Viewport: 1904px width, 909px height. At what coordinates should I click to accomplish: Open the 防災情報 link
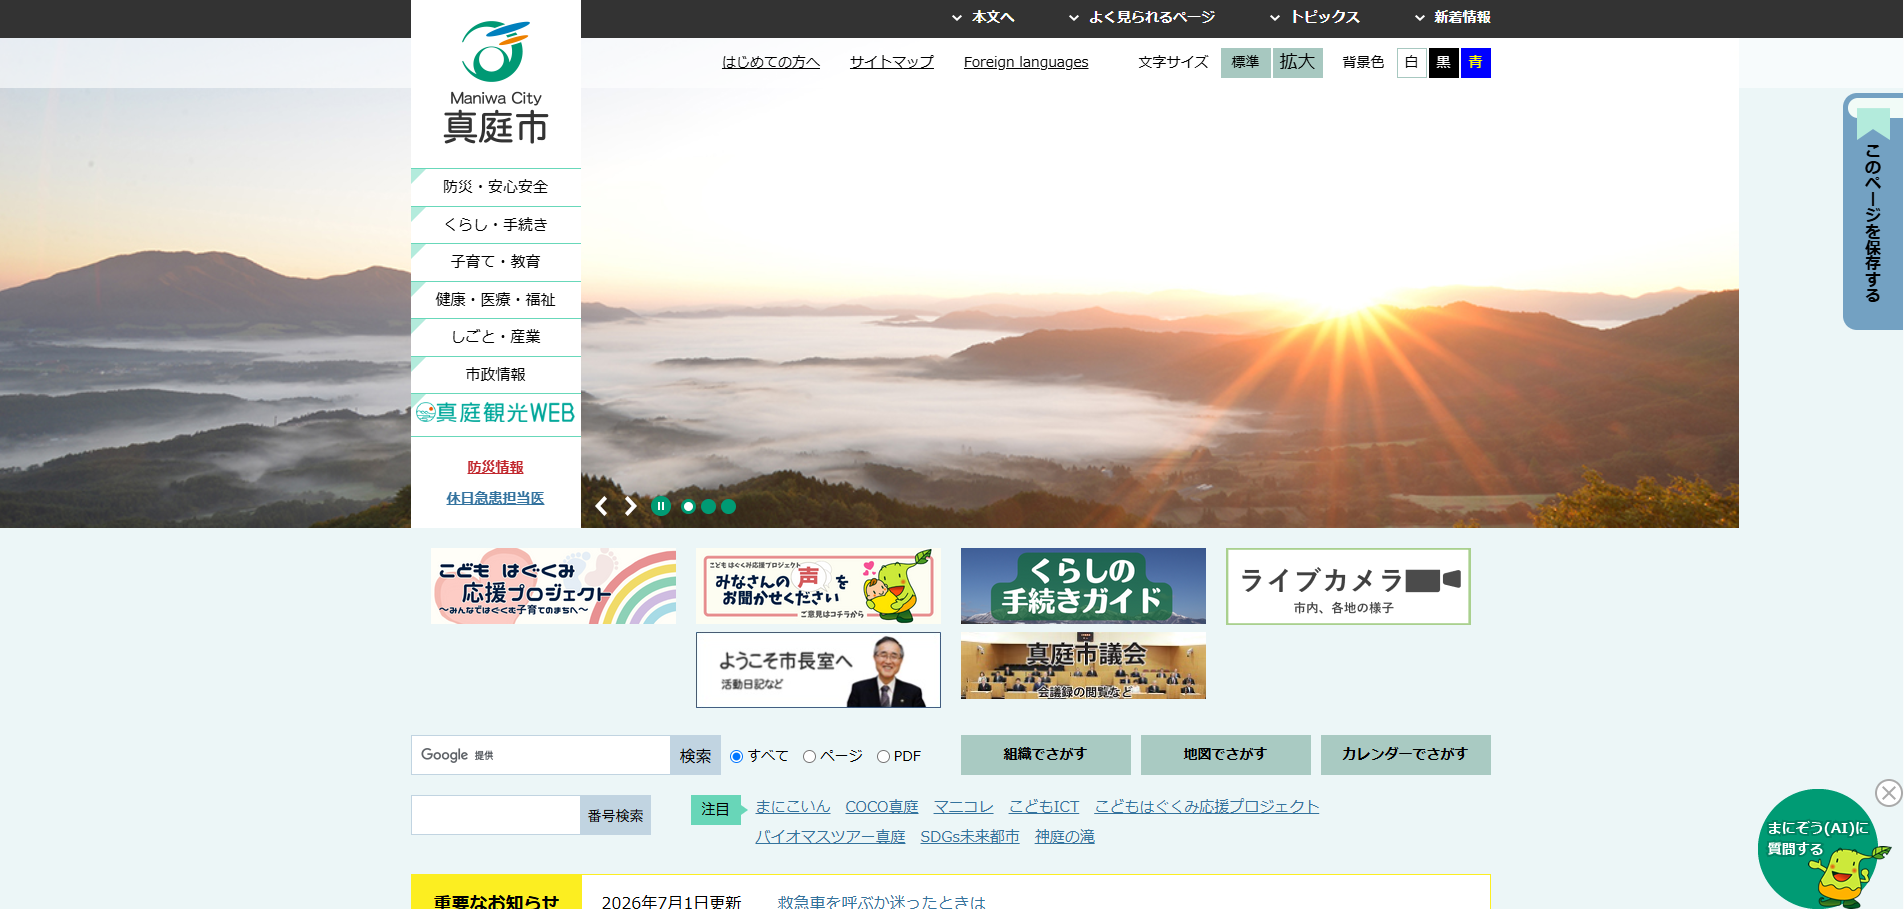click(x=496, y=467)
